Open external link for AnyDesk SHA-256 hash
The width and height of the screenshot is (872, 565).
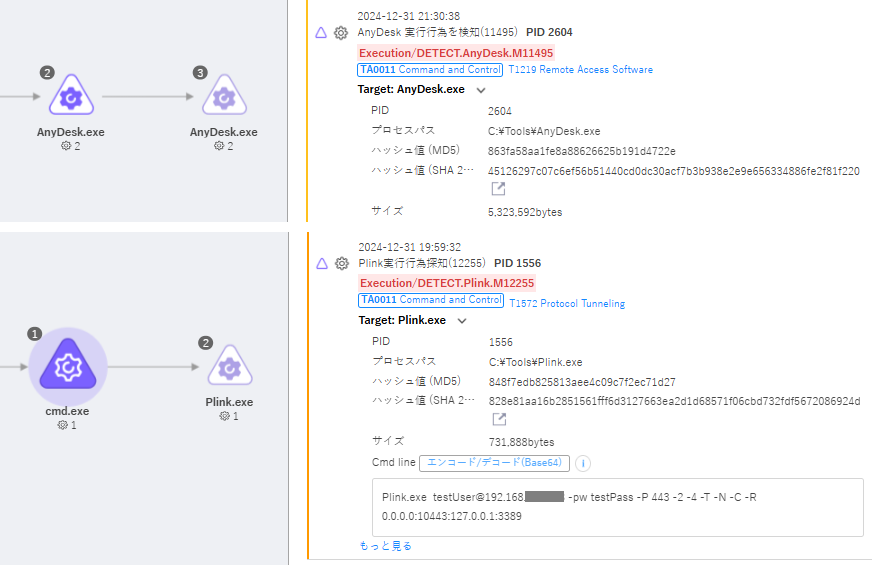[498, 189]
